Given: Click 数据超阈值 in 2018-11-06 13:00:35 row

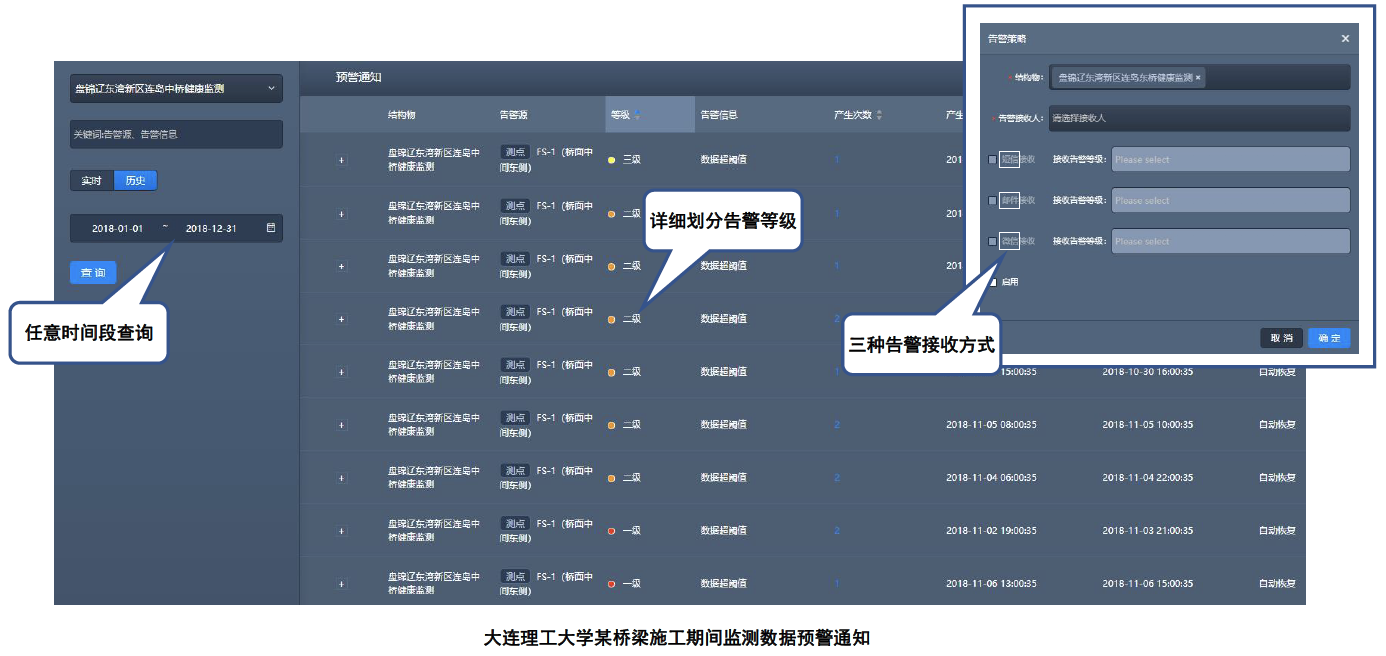Looking at the screenshot, I should click(724, 584).
